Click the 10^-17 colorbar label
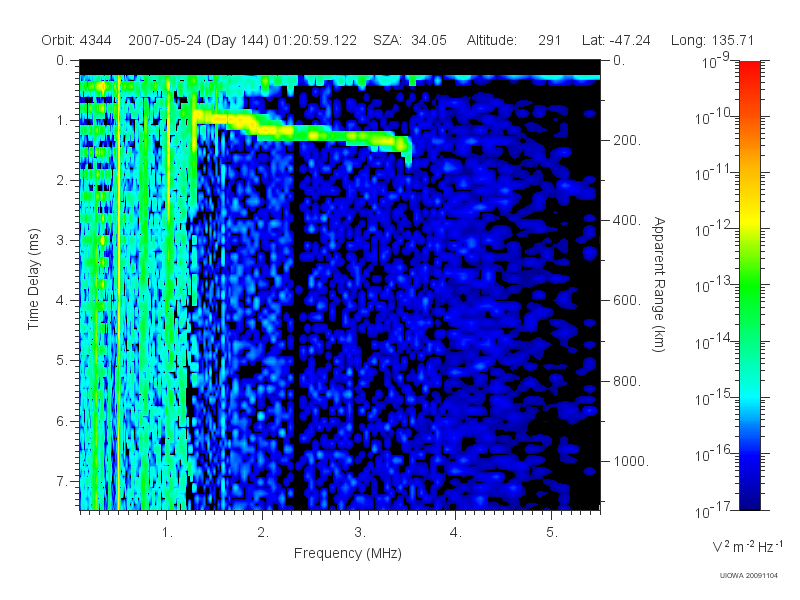Viewport: 800px width, 600px height. tap(712, 510)
